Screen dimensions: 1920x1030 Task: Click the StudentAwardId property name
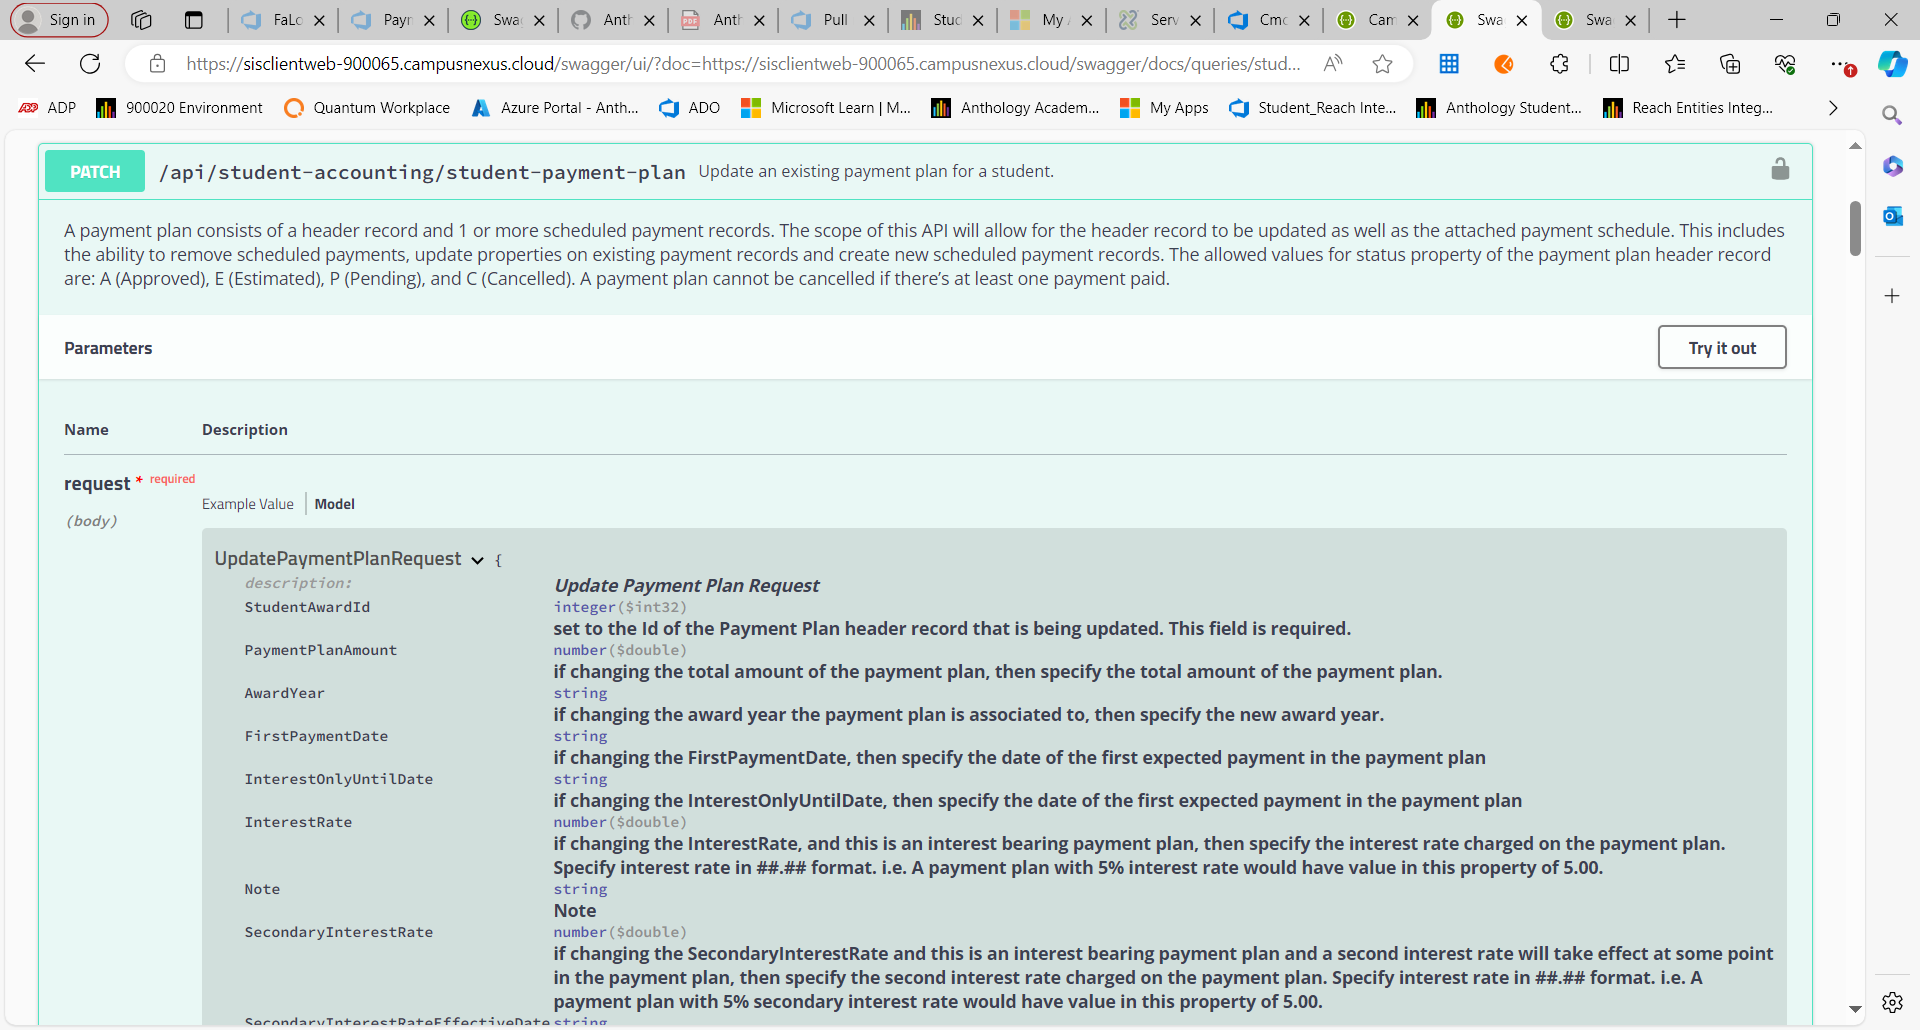307,607
